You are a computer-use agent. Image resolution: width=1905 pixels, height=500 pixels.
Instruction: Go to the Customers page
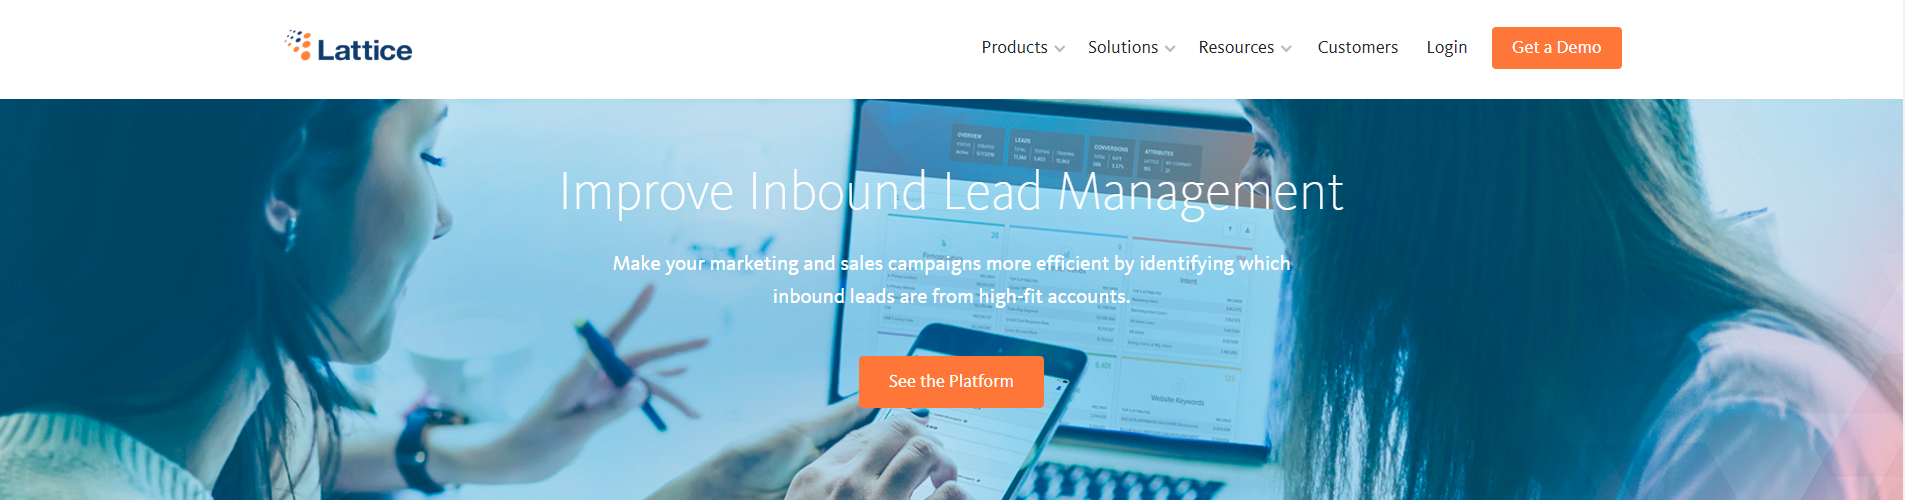point(1357,47)
